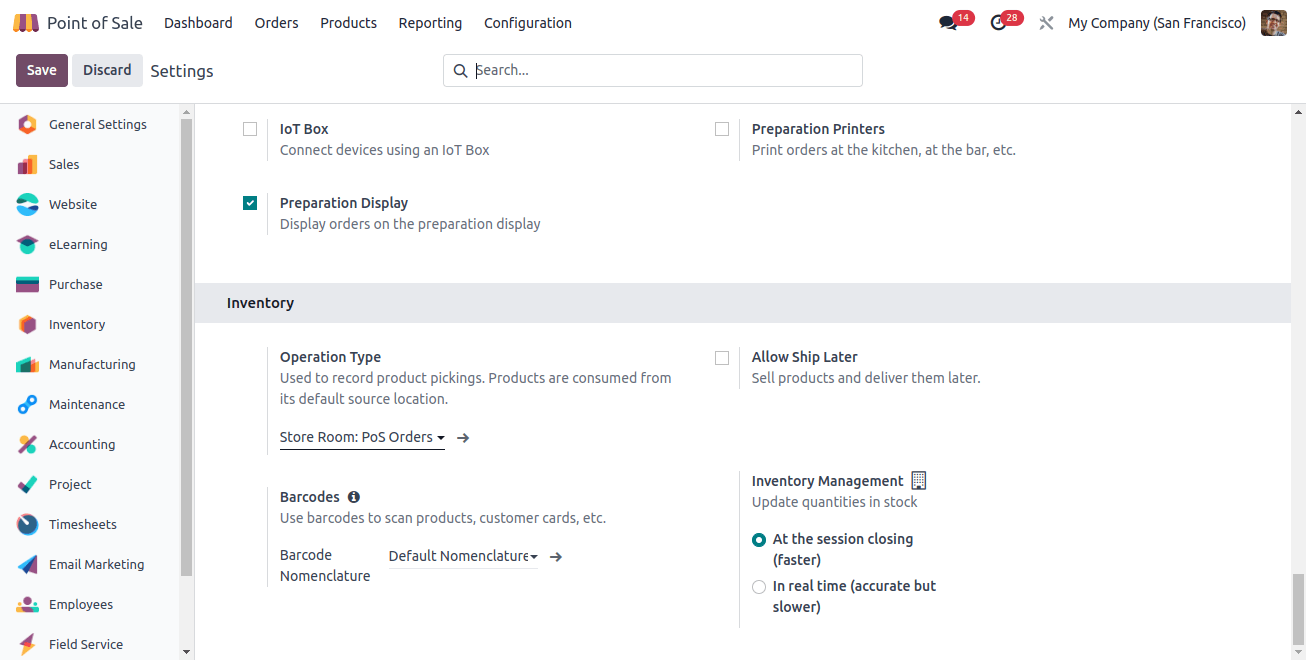Click the Barcodes info icon
Image resolution: width=1306 pixels, height=660 pixels.
(354, 497)
